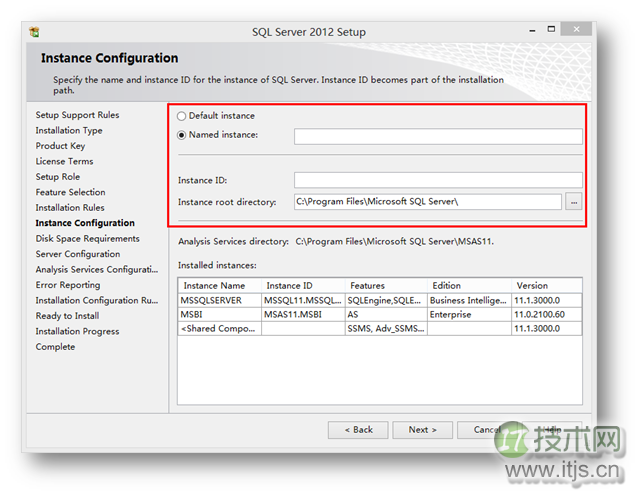639x495 pixels.
Task: Select the Installation Rules step
Action: tap(70, 208)
